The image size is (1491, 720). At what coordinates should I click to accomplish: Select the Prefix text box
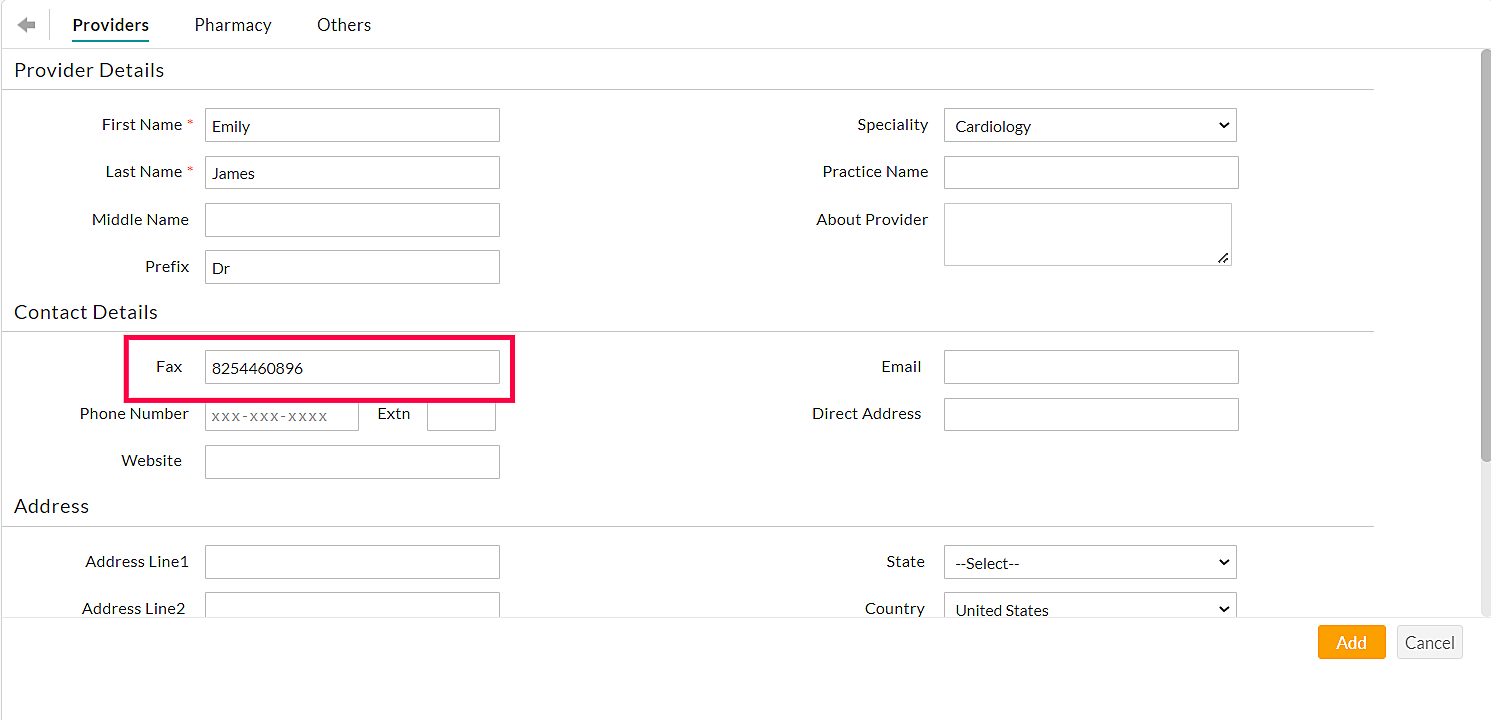352,268
